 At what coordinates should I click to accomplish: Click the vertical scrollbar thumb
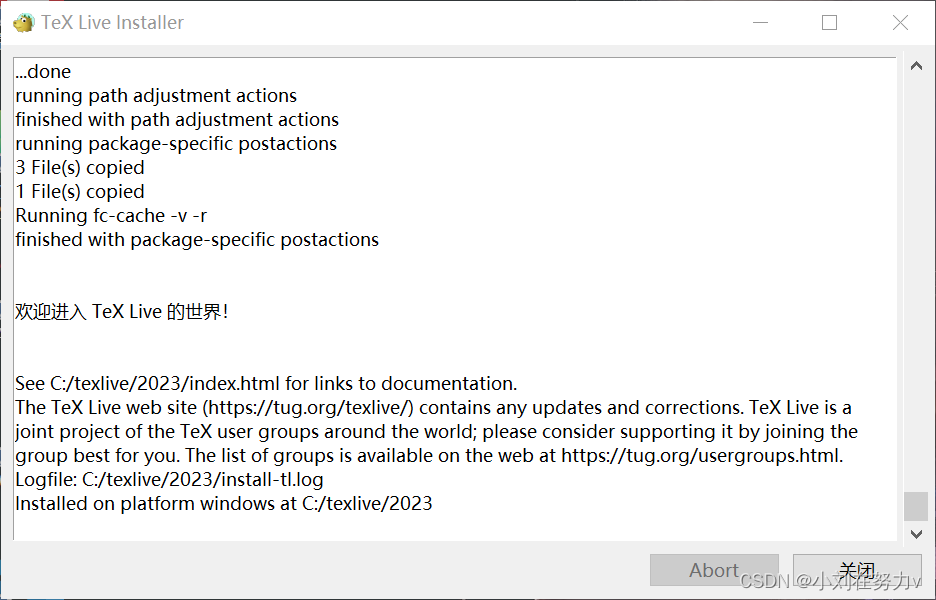coord(916,506)
